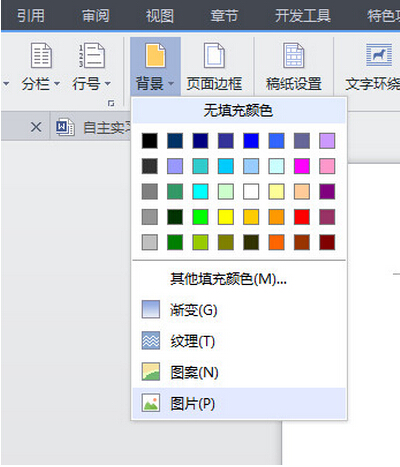
Task: Switch to the 开发工具 tab
Action: (x=303, y=16)
